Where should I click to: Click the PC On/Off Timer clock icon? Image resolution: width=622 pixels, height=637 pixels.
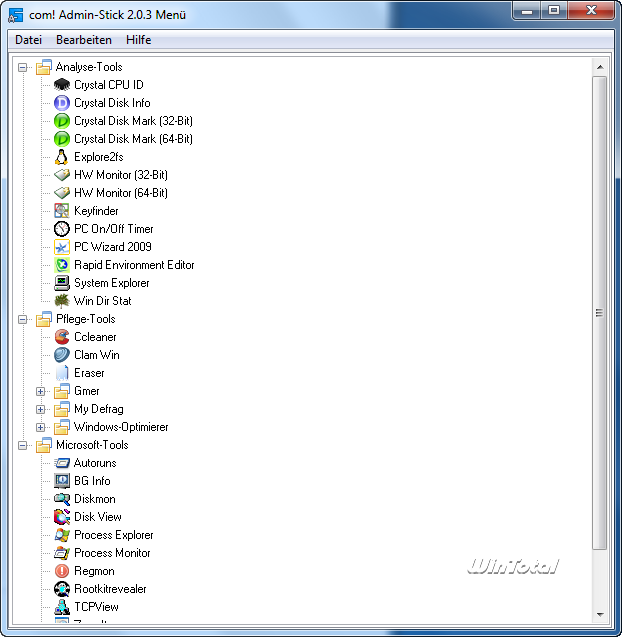click(62, 229)
